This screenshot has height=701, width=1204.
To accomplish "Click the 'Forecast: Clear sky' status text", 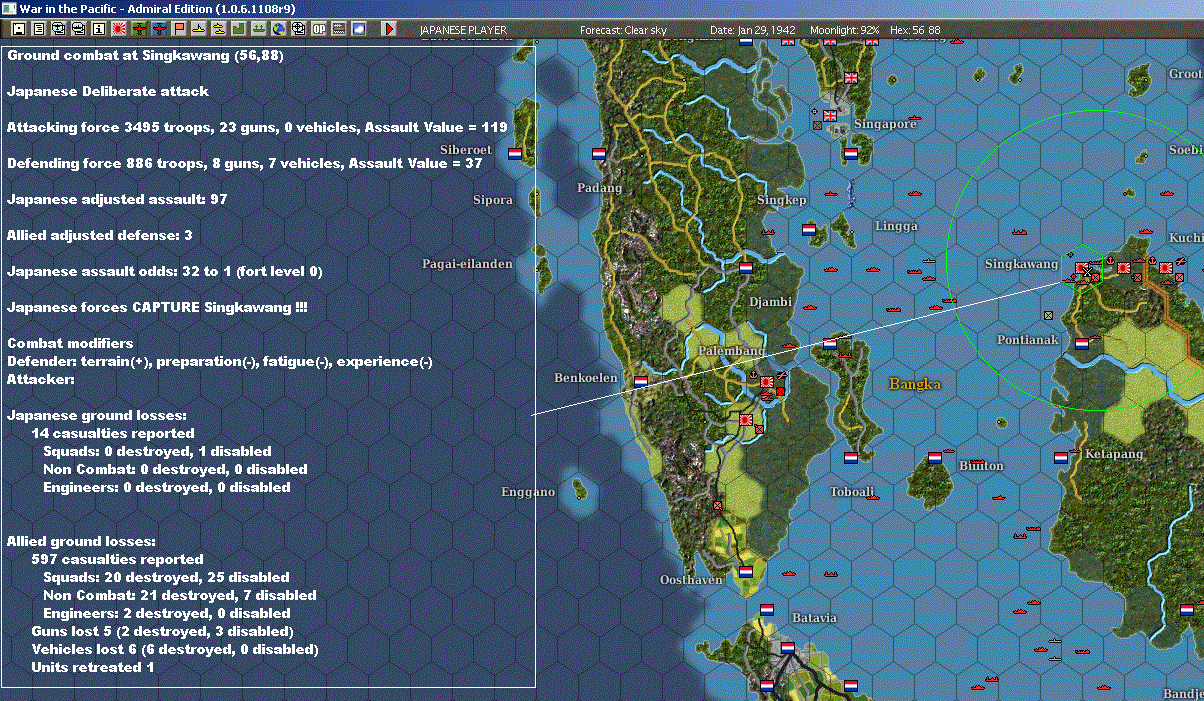I will (x=623, y=30).
